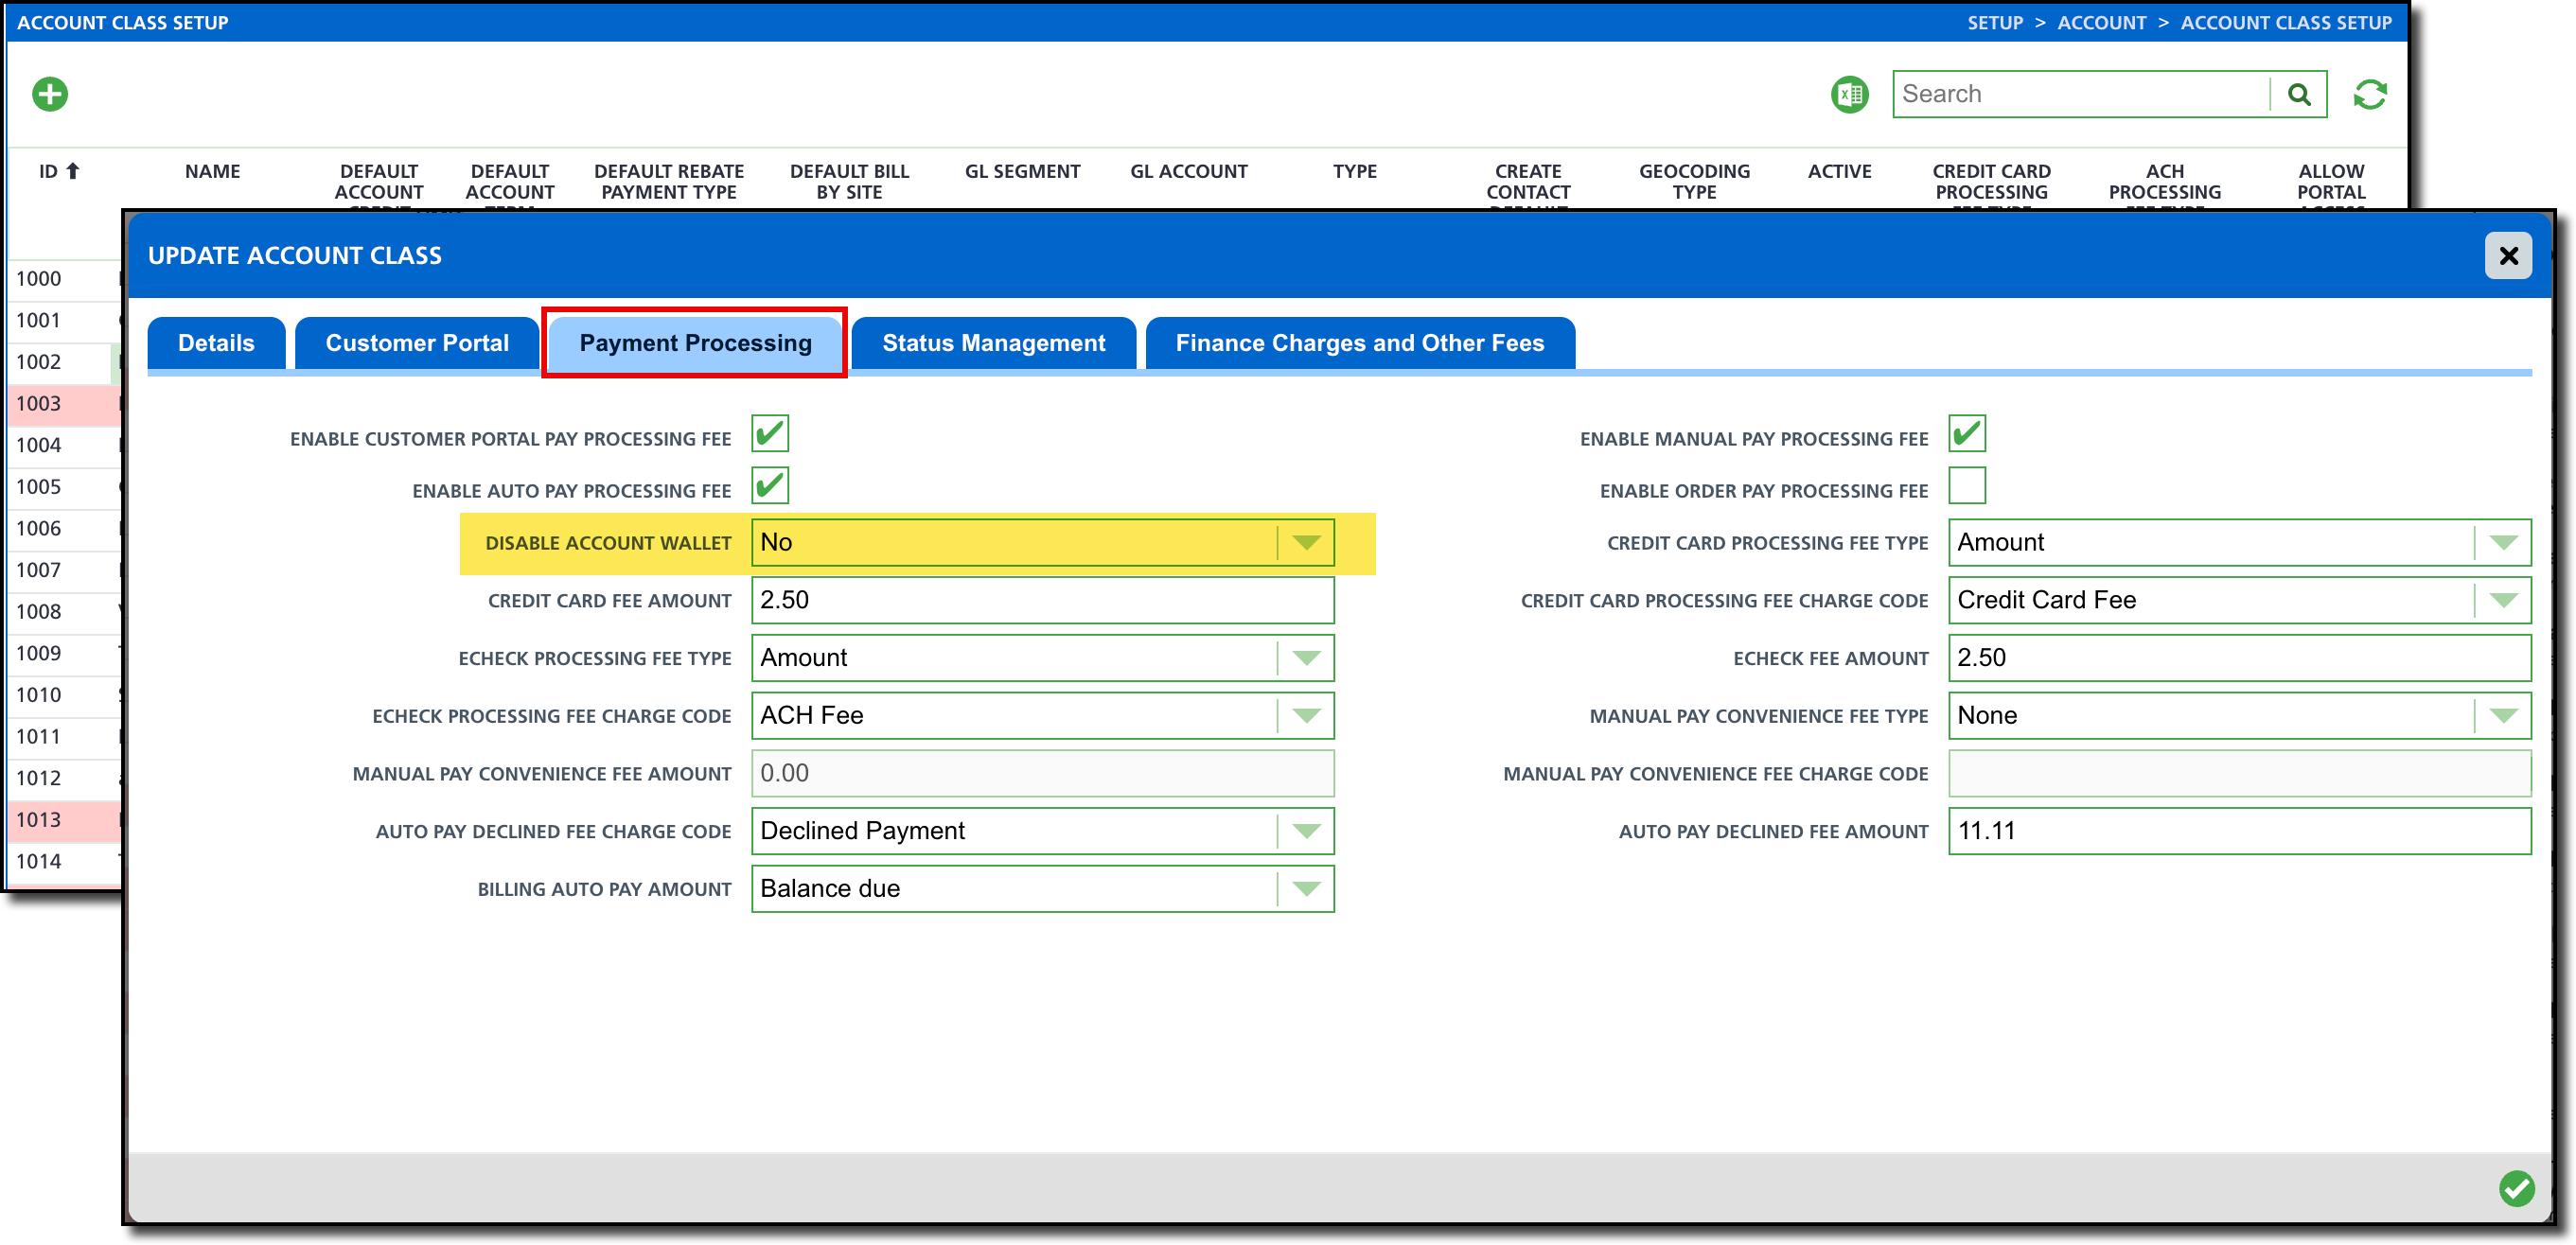Open Billing Auto Pay Amount dropdown
Image resolution: width=2576 pixels, height=1245 pixels.
1305,888
